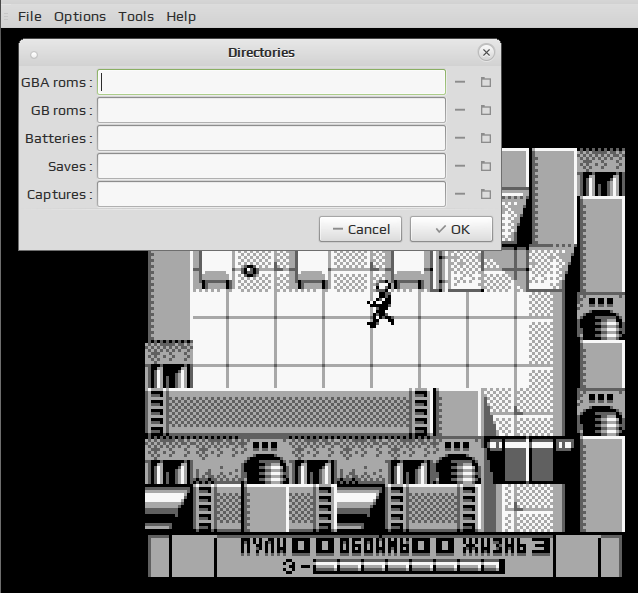Clear the GB roms path

(x=460, y=110)
